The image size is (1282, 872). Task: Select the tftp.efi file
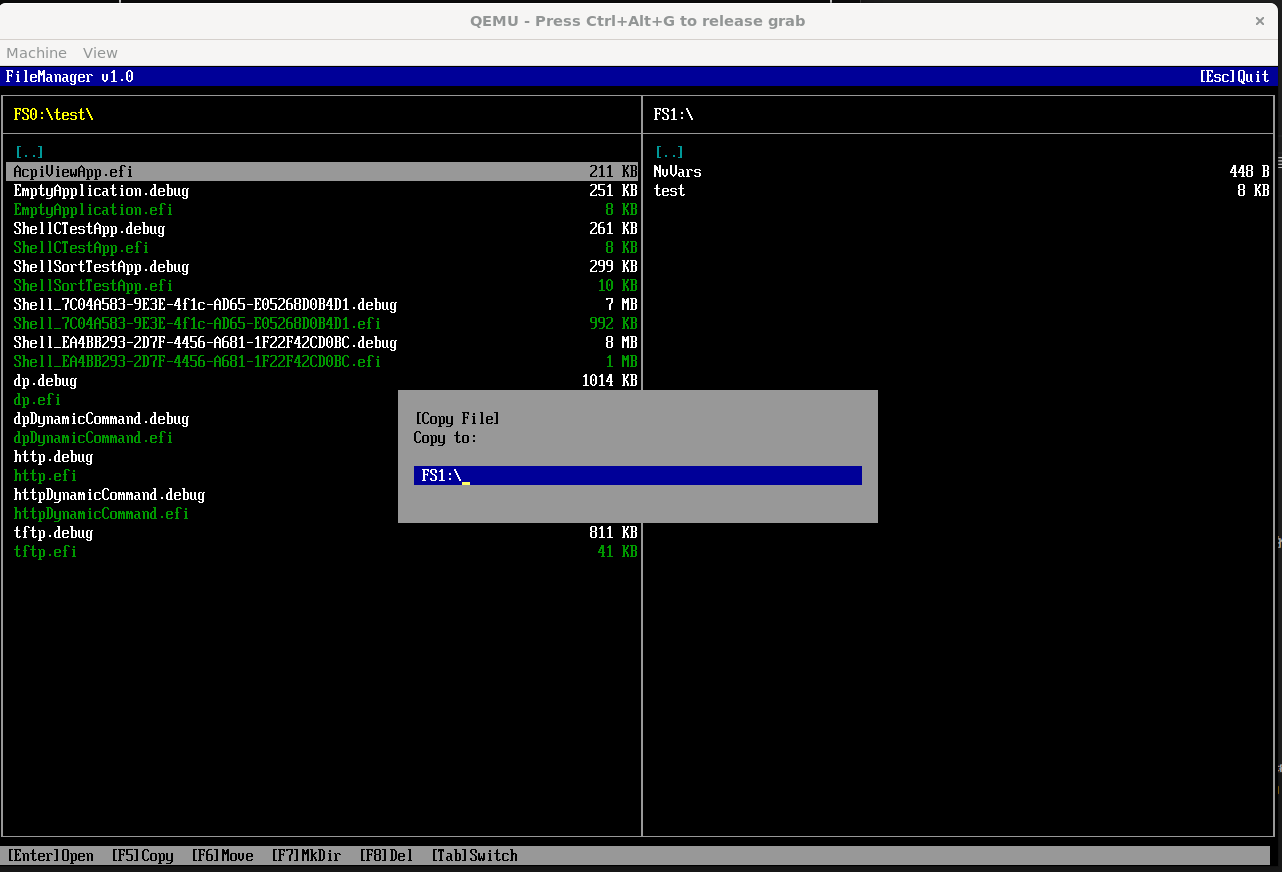click(x=45, y=552)
